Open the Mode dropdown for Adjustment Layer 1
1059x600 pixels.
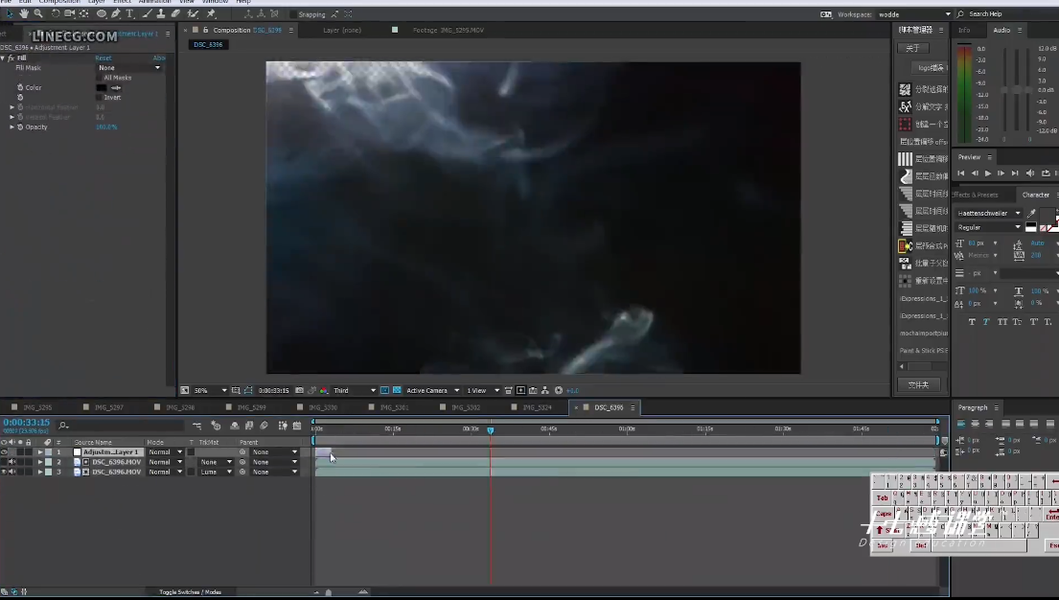point(165,452)
